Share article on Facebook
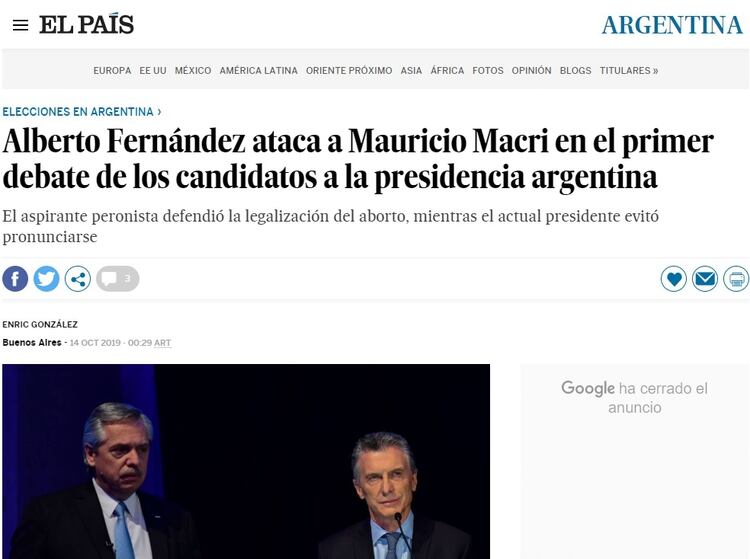750x559 pixels. click(15, 279)
